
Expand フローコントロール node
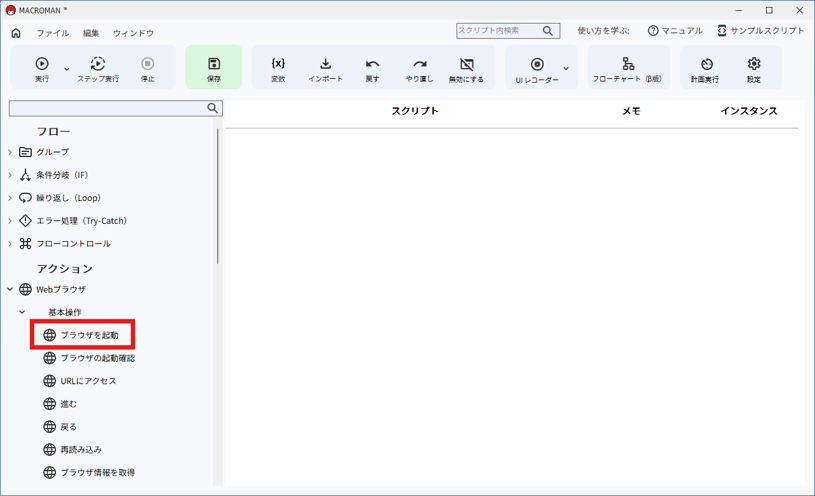click(10, 244)
